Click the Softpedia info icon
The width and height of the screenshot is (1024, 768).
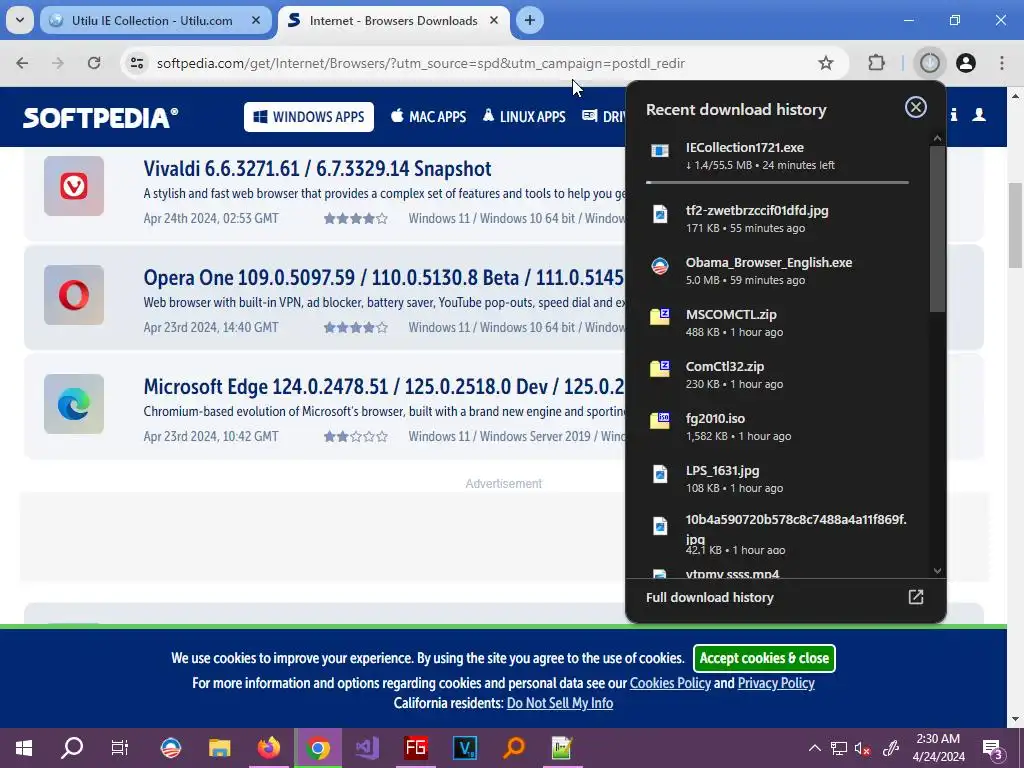(x=954, y=115)
